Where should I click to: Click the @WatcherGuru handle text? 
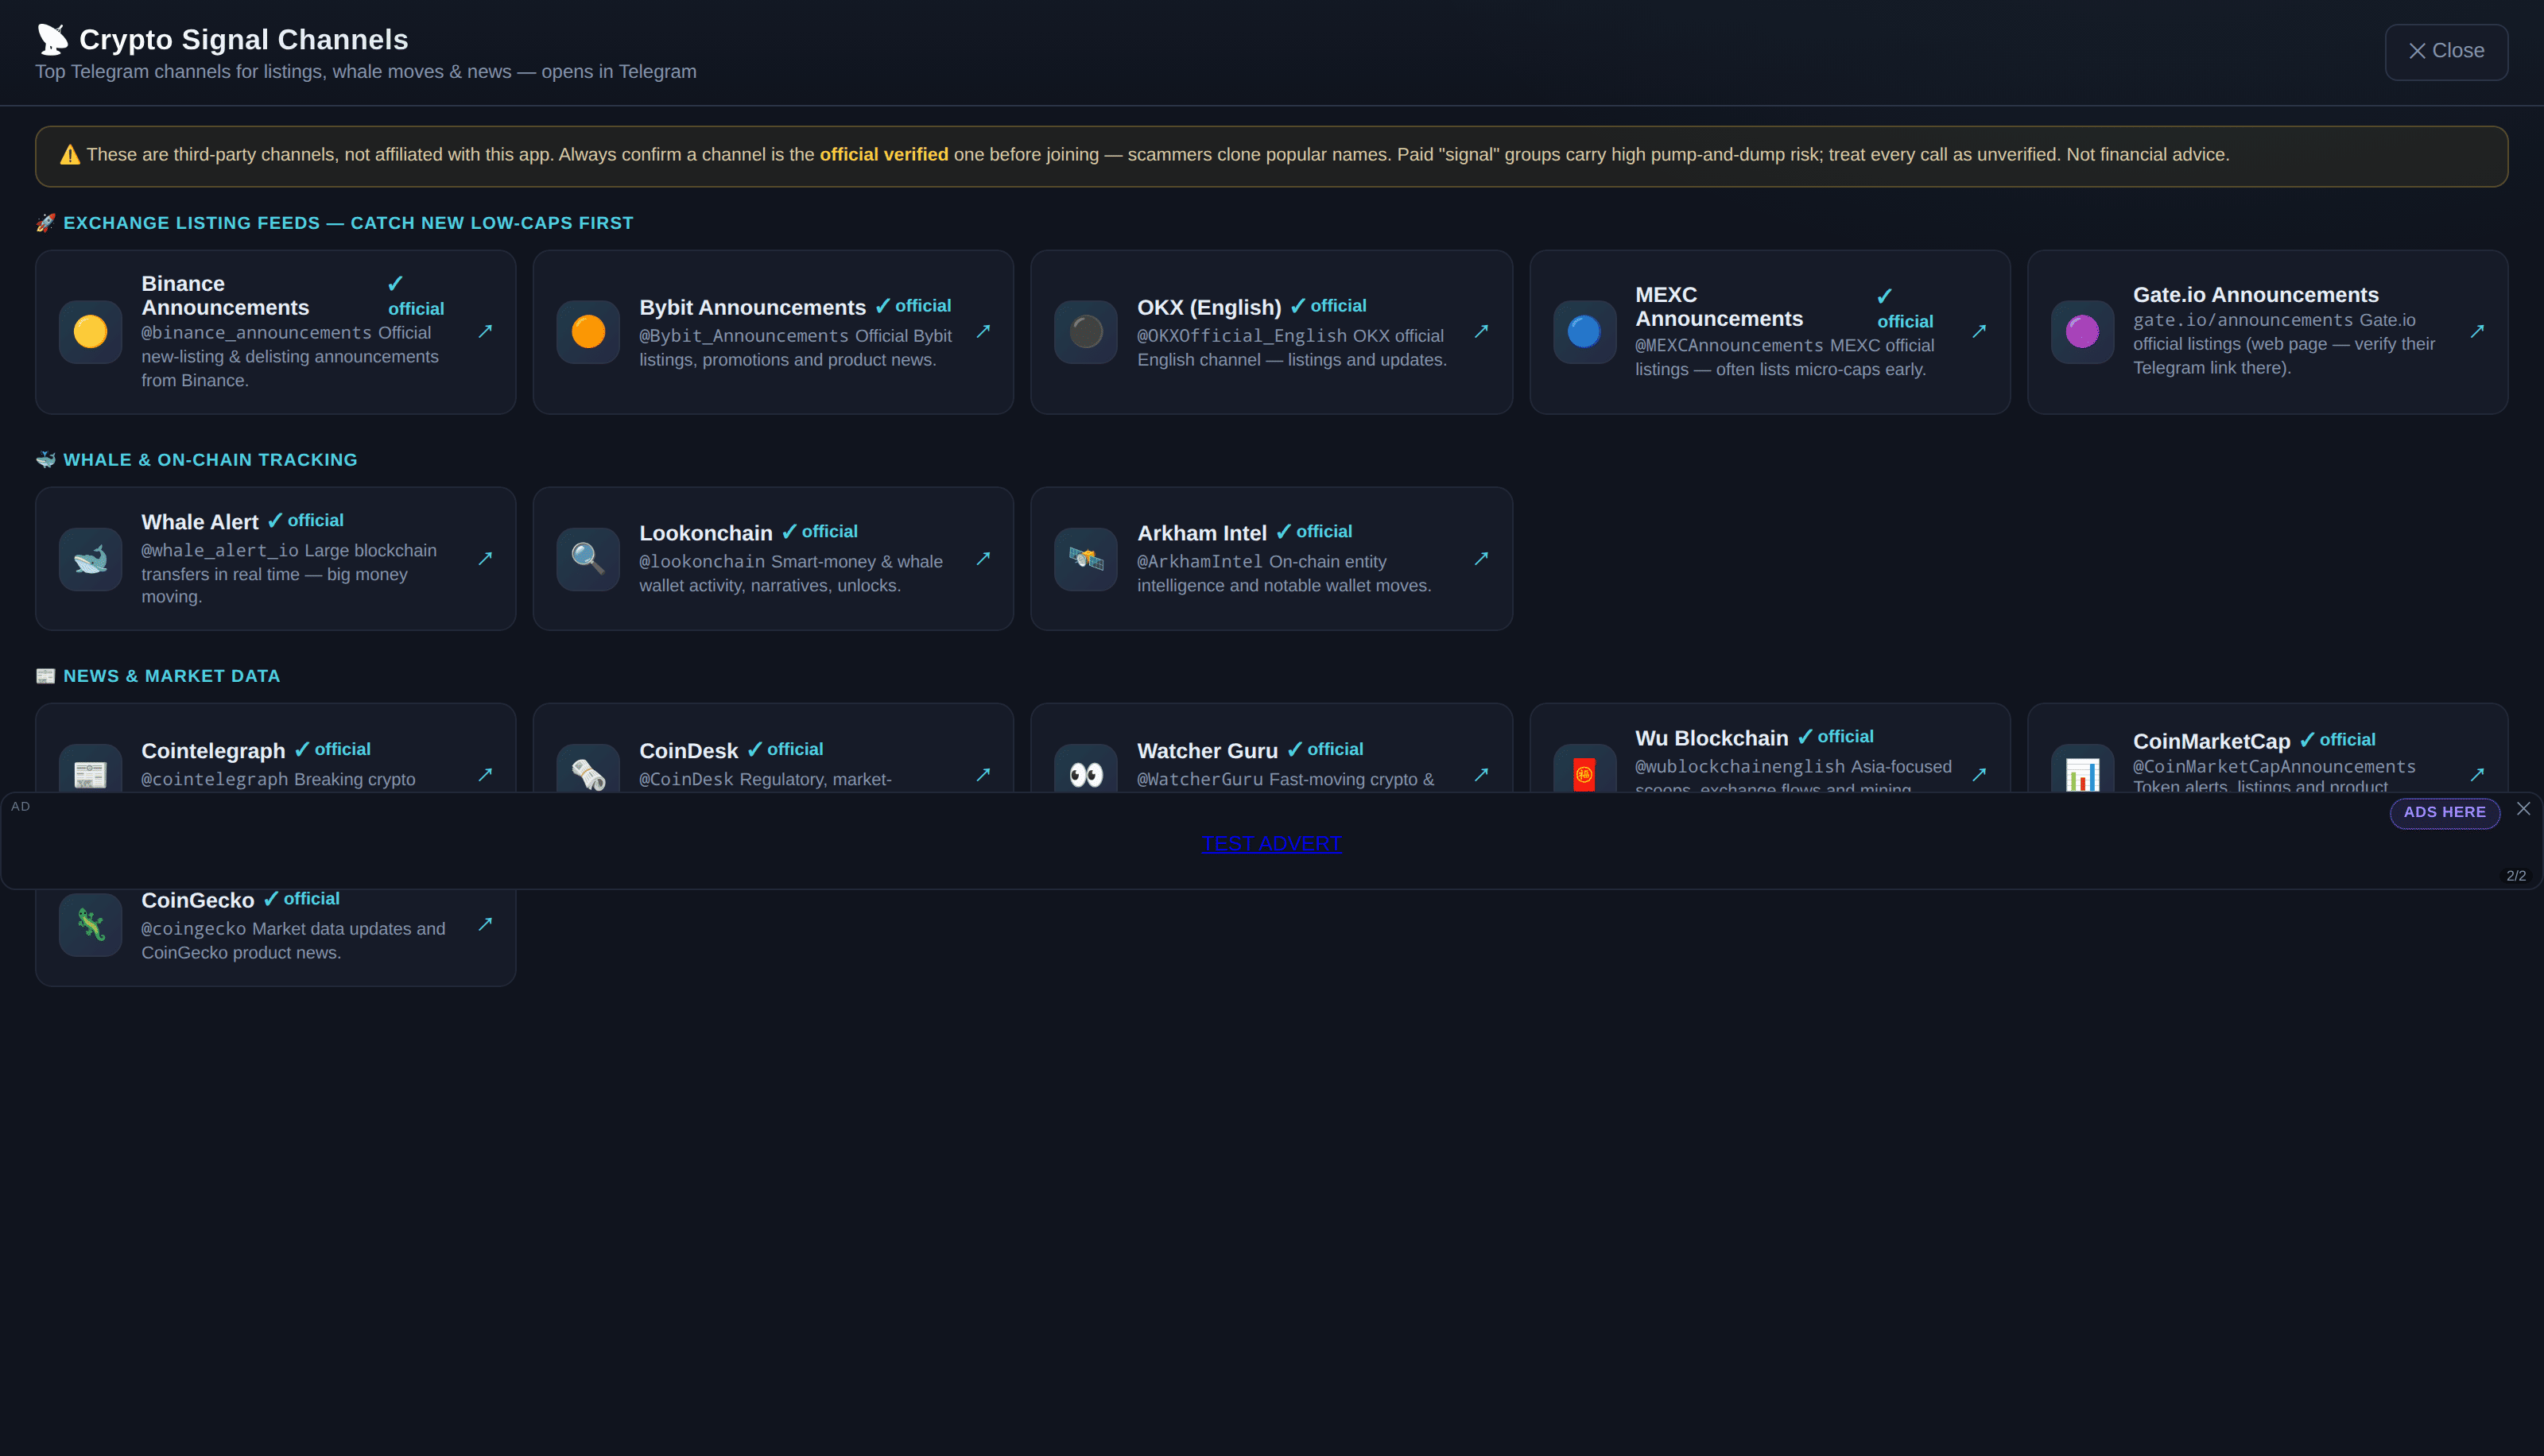pyautogui.click(x=1200, y=779)
